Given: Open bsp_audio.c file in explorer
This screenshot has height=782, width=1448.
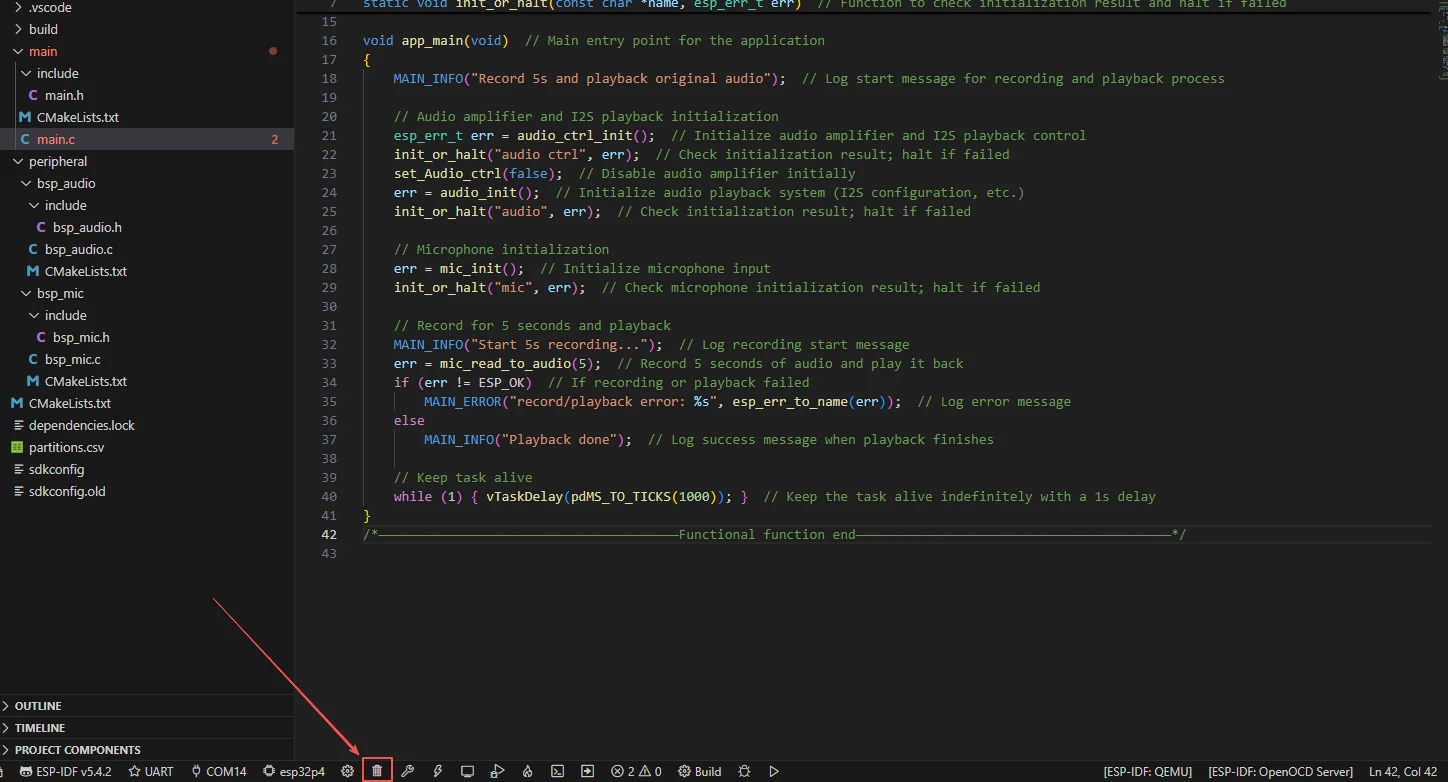Looking at the screenshot, I should pos(78,249).
